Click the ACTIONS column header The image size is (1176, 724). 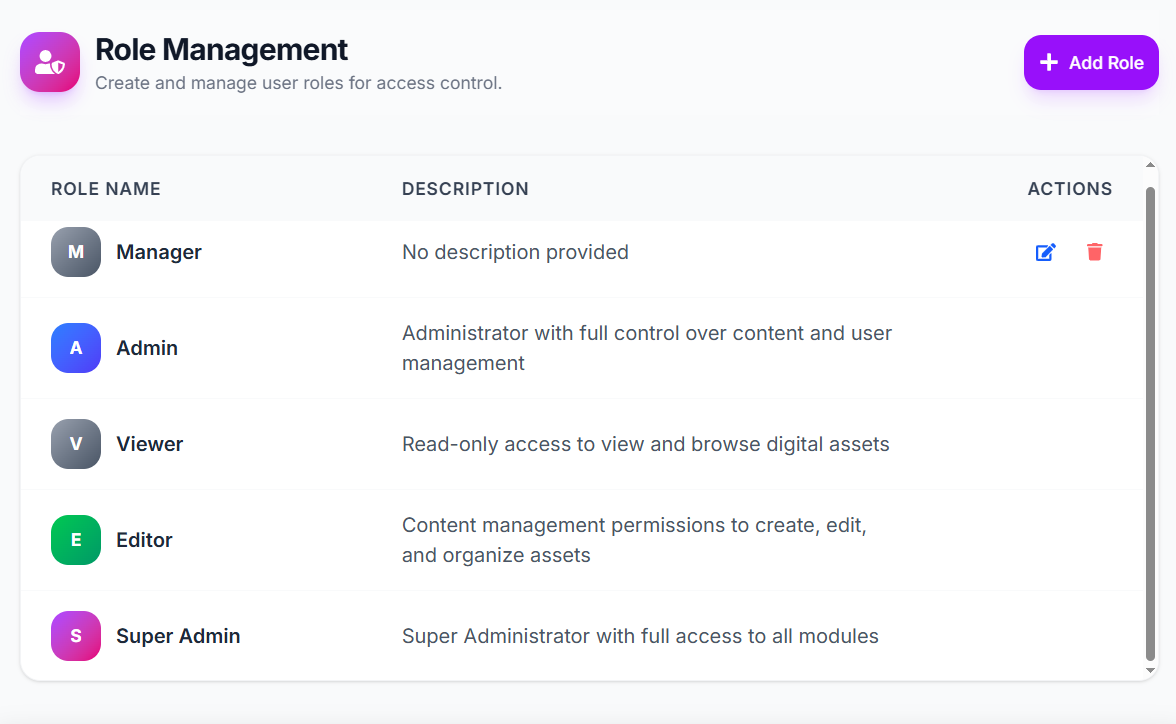pyautogui.click(x=1069, y=189)
